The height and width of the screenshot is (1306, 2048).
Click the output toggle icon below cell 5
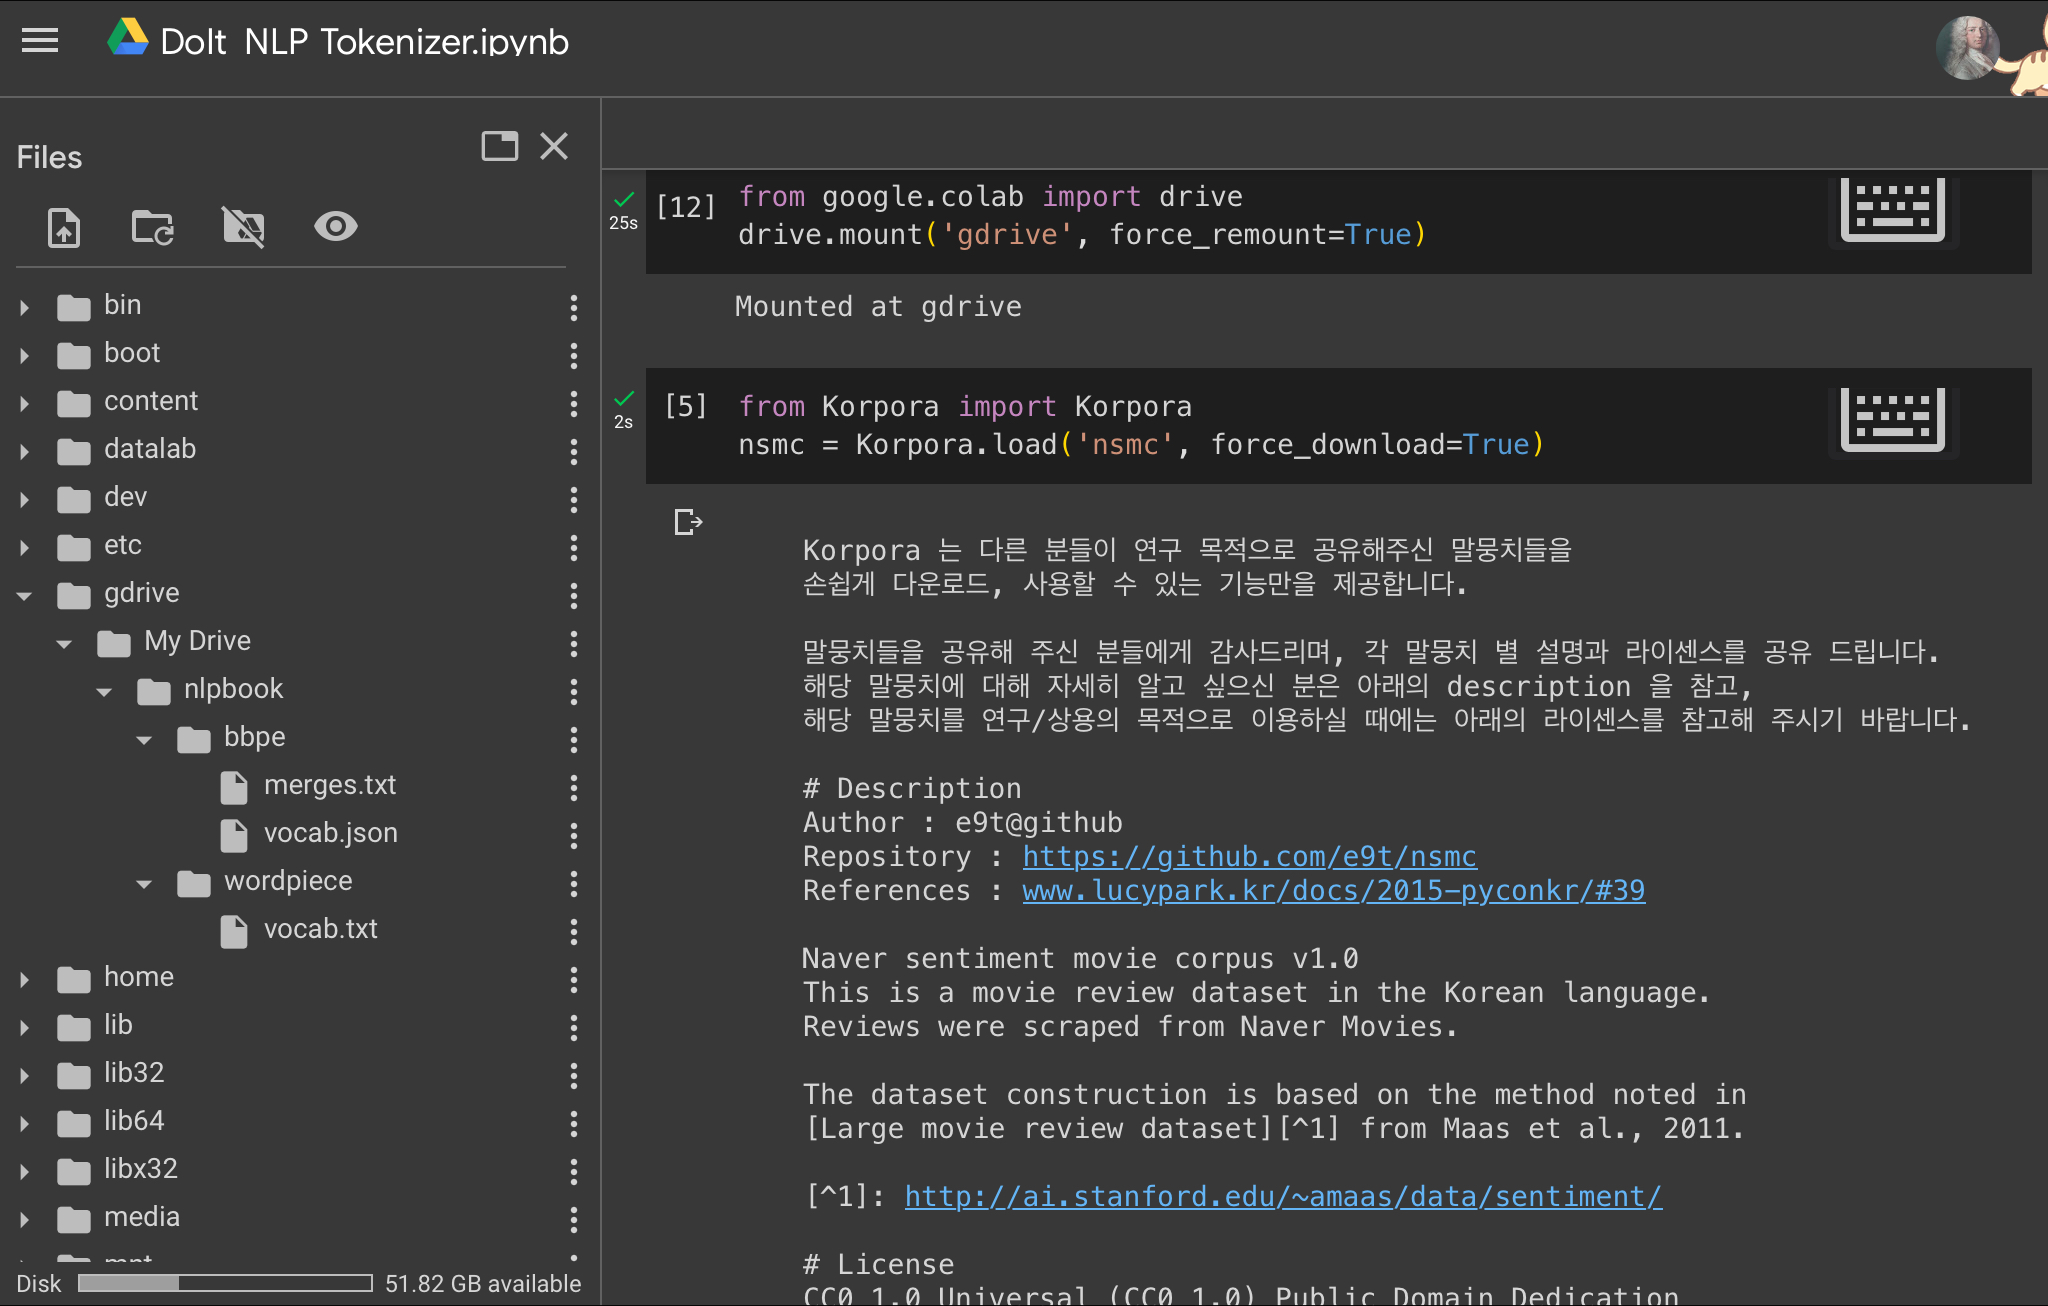688,522
